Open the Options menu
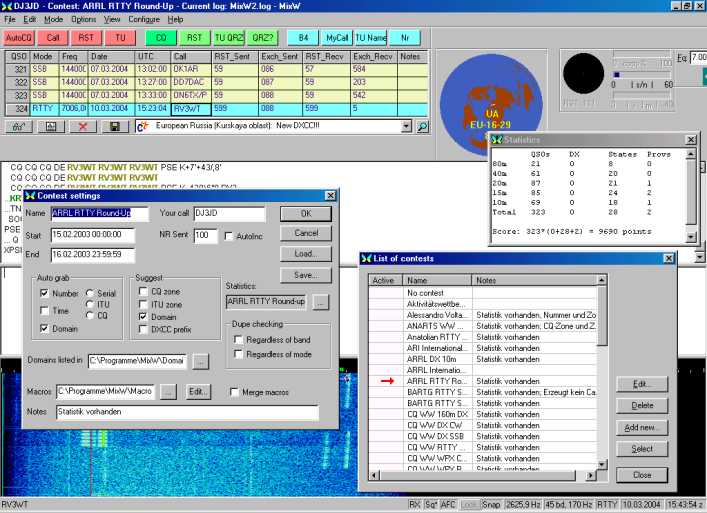The width and height of the screenshot is (707, 513). tap(83, 19)
